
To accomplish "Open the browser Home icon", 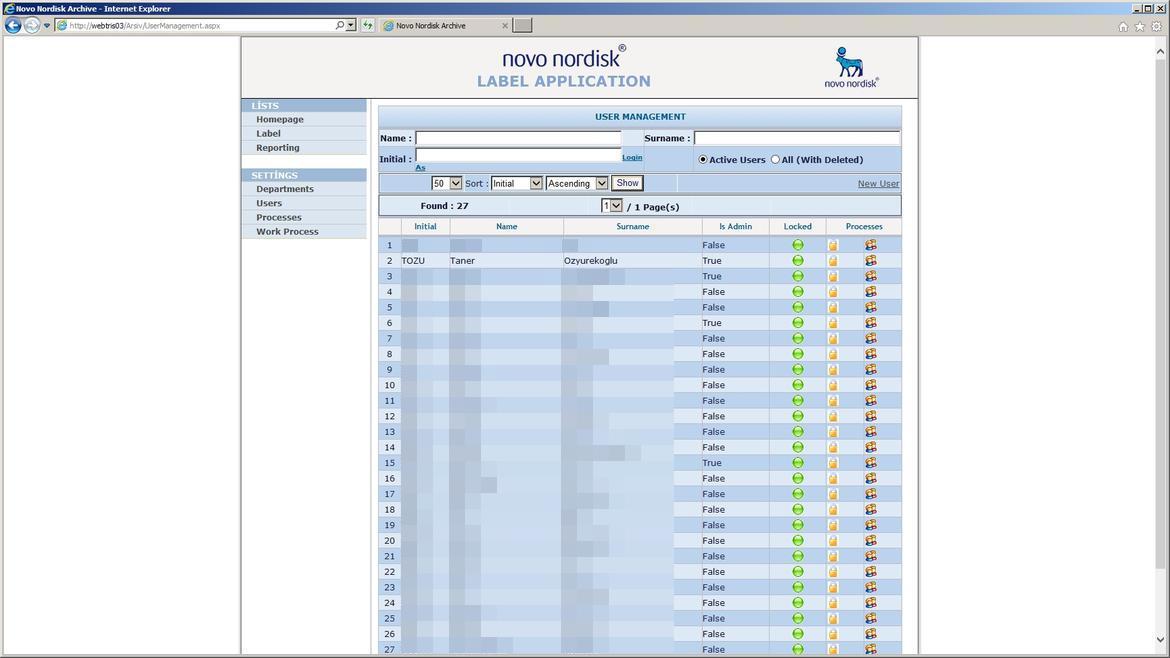I will (1123, 26).
